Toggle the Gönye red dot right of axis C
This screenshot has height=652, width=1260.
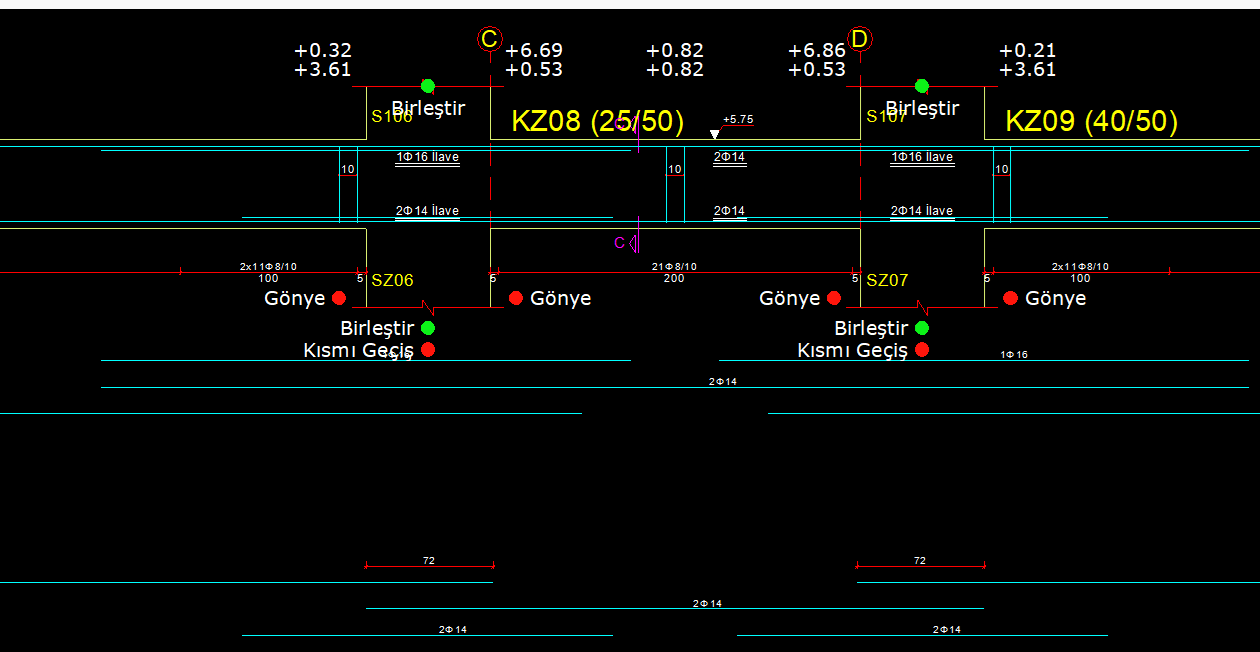516,298
